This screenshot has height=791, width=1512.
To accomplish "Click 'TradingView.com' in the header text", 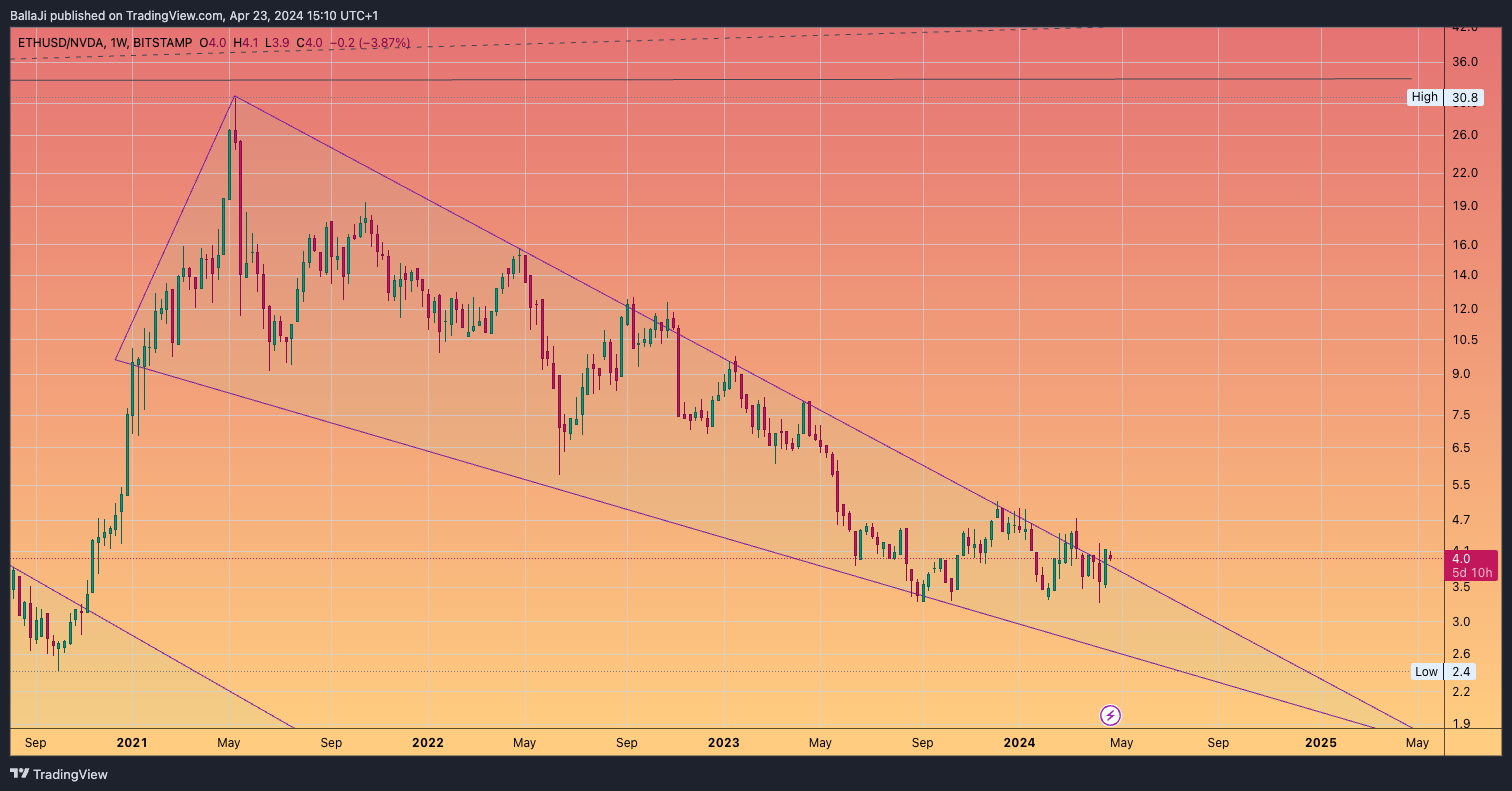I will pyautogui.click(x=175, y=16).
